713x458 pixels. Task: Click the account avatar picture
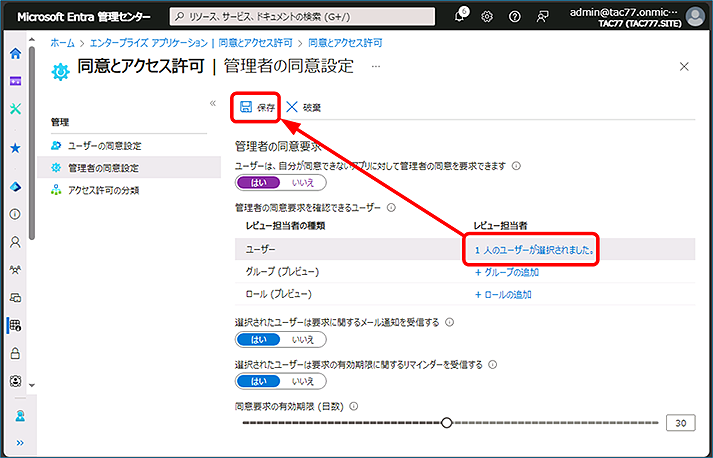[695, 17]
